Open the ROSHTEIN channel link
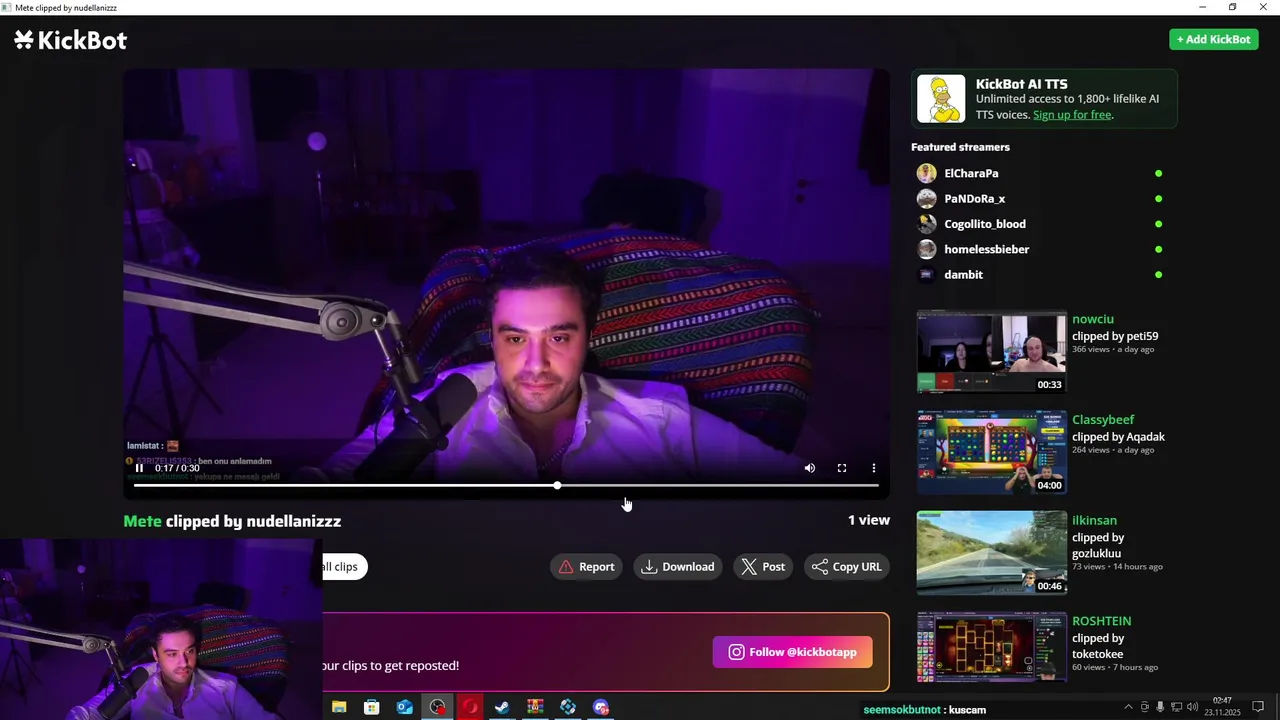1280x720 pixels. click(x=1101, y=621)
